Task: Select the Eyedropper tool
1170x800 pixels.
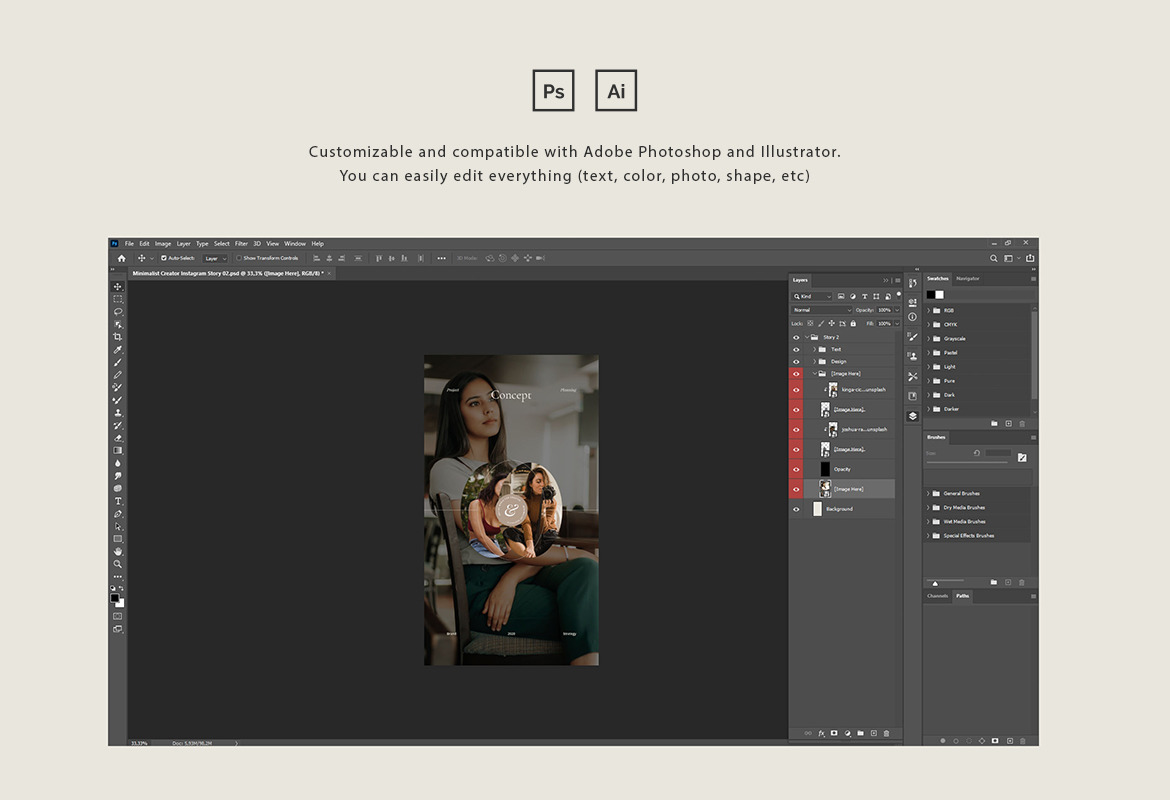Action: pos(118,349)
